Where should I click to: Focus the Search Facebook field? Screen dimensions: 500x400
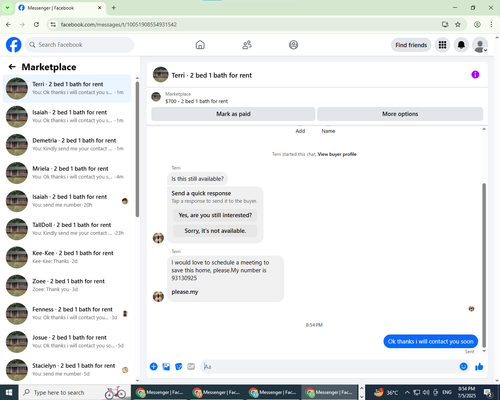click(79, 45)
